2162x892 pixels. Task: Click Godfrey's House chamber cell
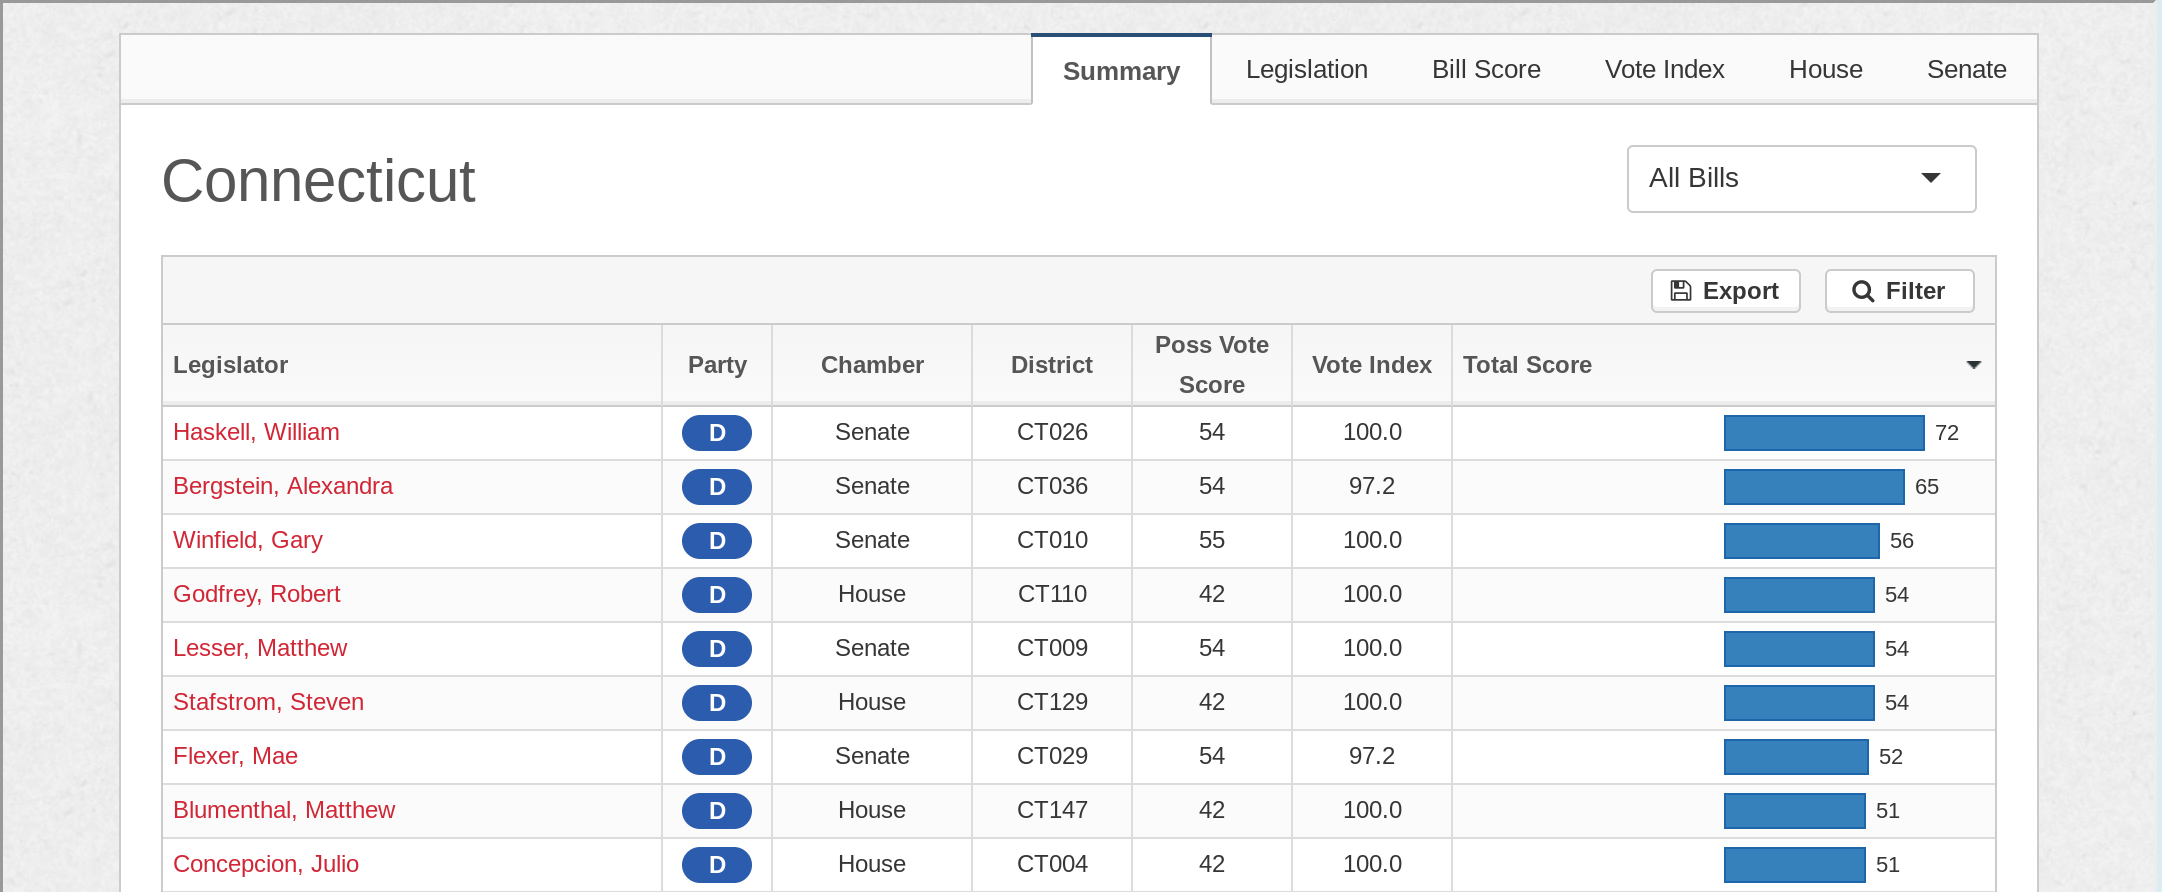click(x=872, y=594)
